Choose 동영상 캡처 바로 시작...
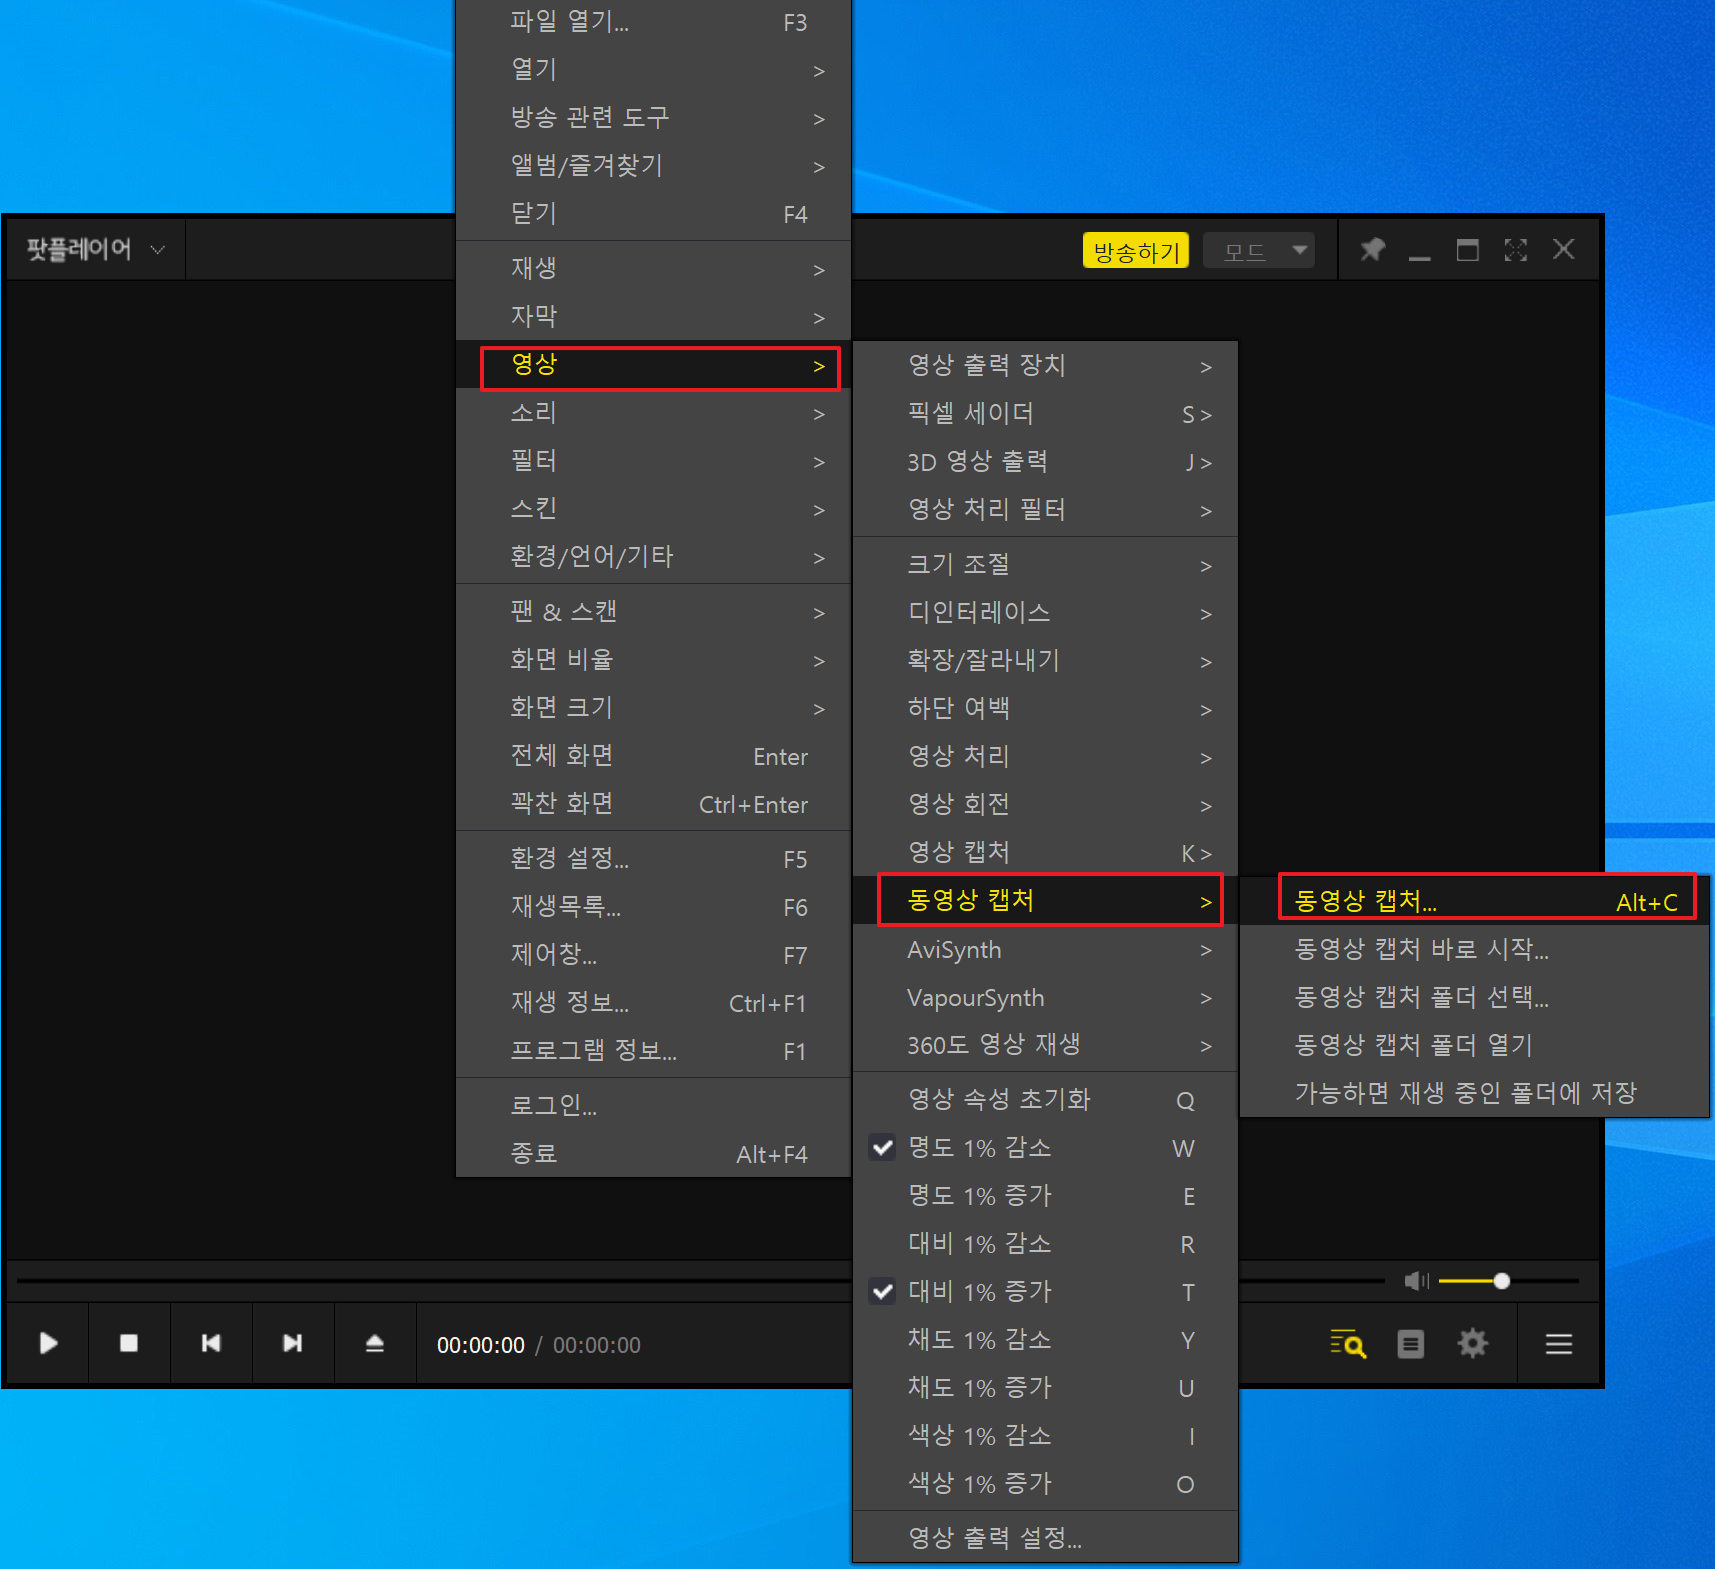The height and width of the screenshot is (1569, 1715). pyautogui.click(x=1474, y=949)
